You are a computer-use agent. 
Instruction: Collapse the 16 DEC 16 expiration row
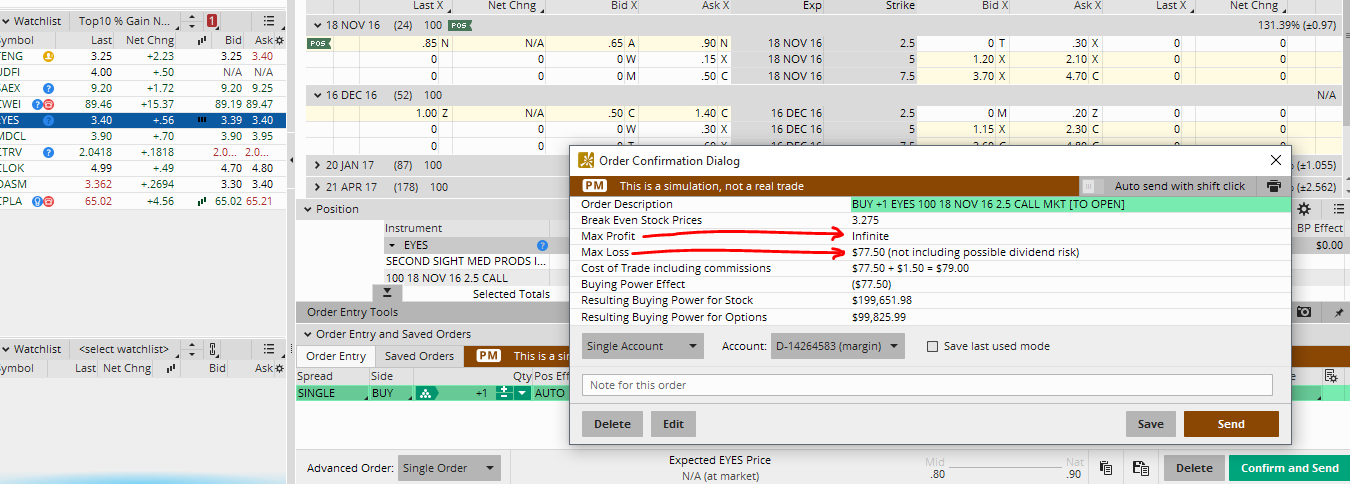tap(318, 95)
